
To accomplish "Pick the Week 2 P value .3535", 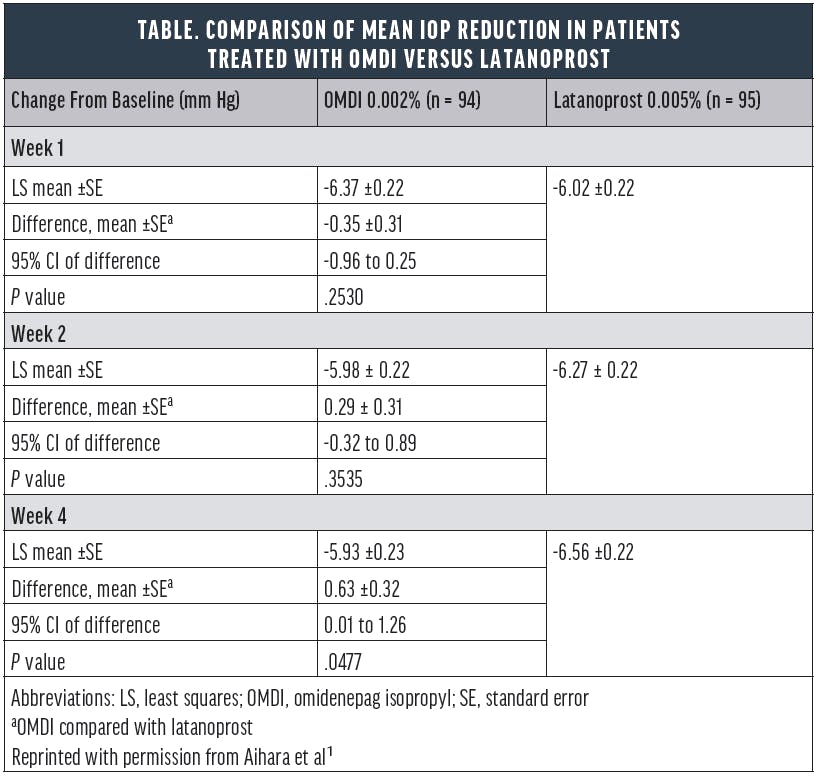I will tap(346, 477).
